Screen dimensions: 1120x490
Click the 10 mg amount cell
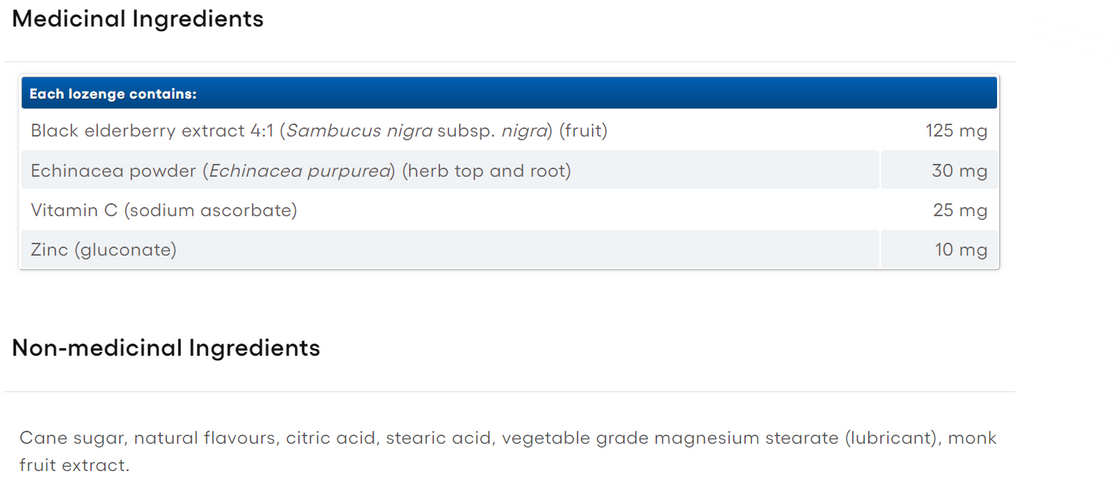961,250
